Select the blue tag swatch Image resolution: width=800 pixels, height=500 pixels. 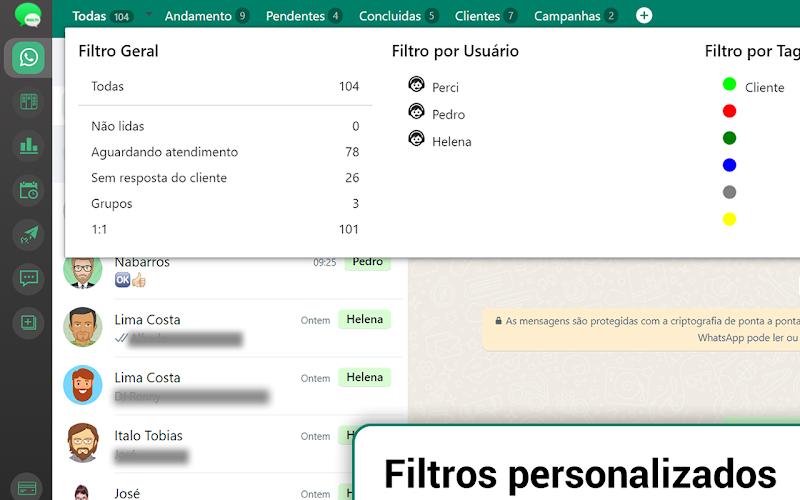click(730, 165)
